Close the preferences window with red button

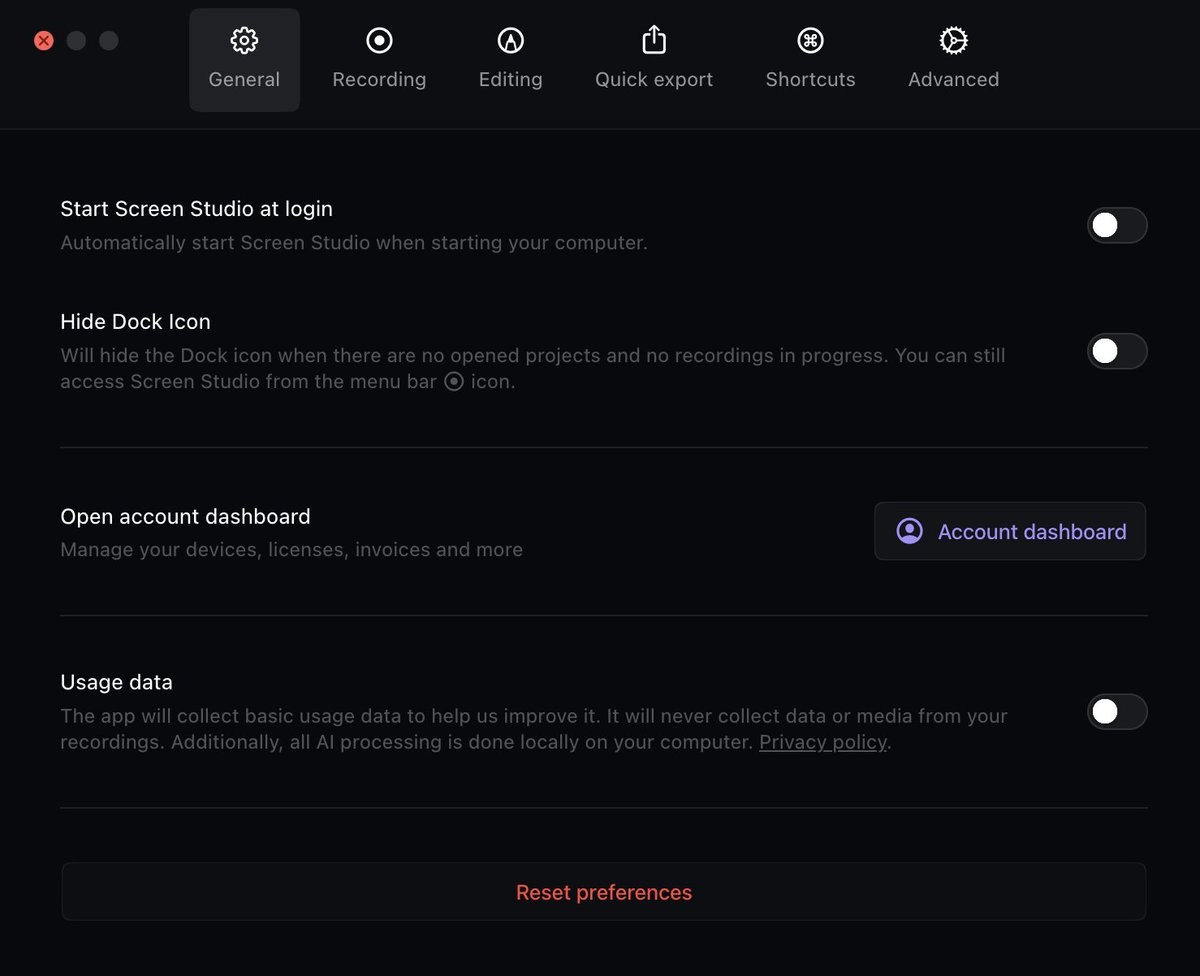point(44,41)
